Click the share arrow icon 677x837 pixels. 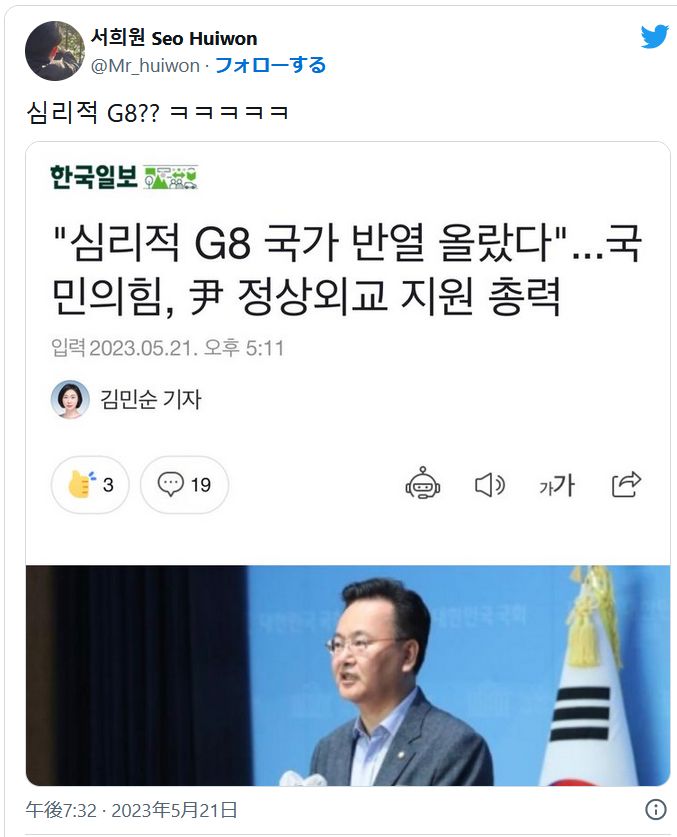[x=626, y=484]
